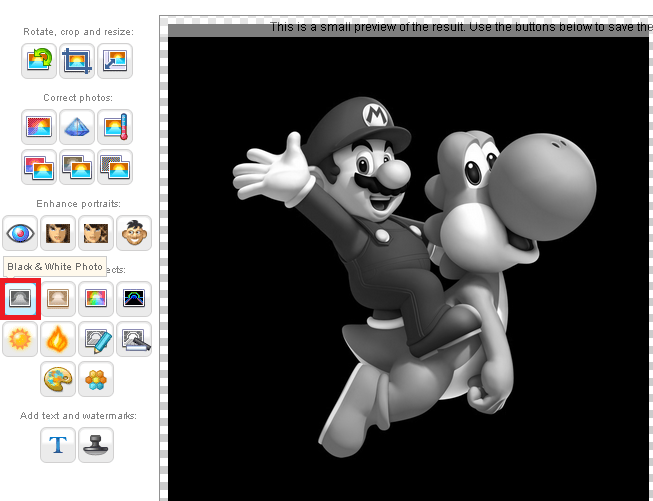Image resolution: width=653 pixels, height=501 pixels.
Task: Choose the orange fire flame effect
Action: pyautogui.click(x=58, y=339)
